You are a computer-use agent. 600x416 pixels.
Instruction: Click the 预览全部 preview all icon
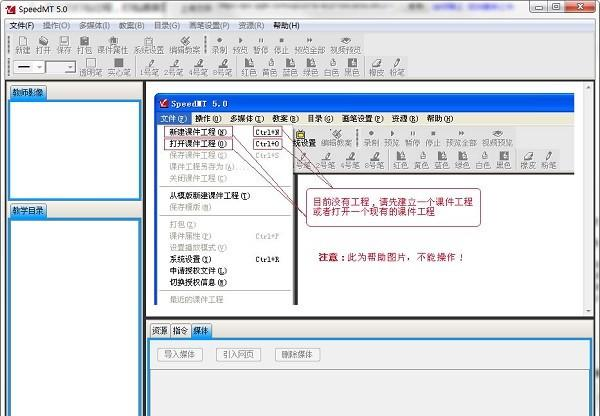pyautogui.click(x=310, y=45)
